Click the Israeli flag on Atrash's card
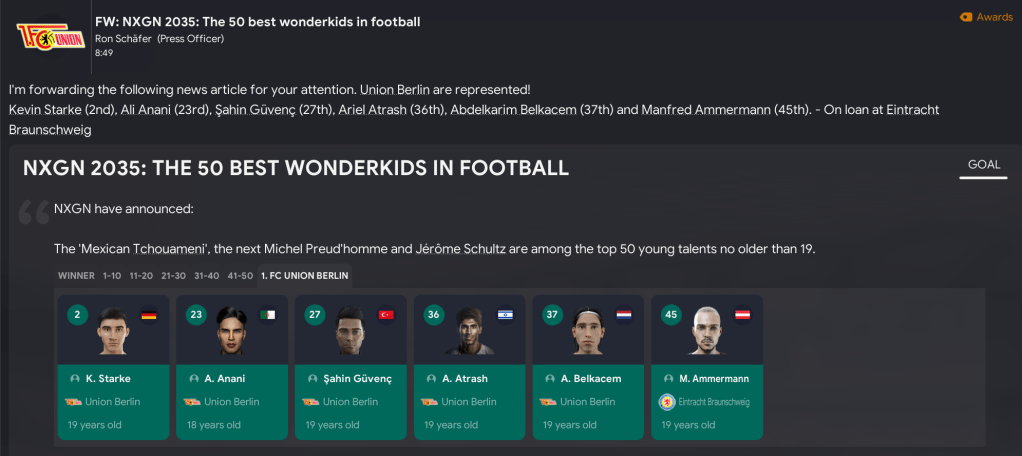Viewport: 1022px width, 456px height. (505, 314)
